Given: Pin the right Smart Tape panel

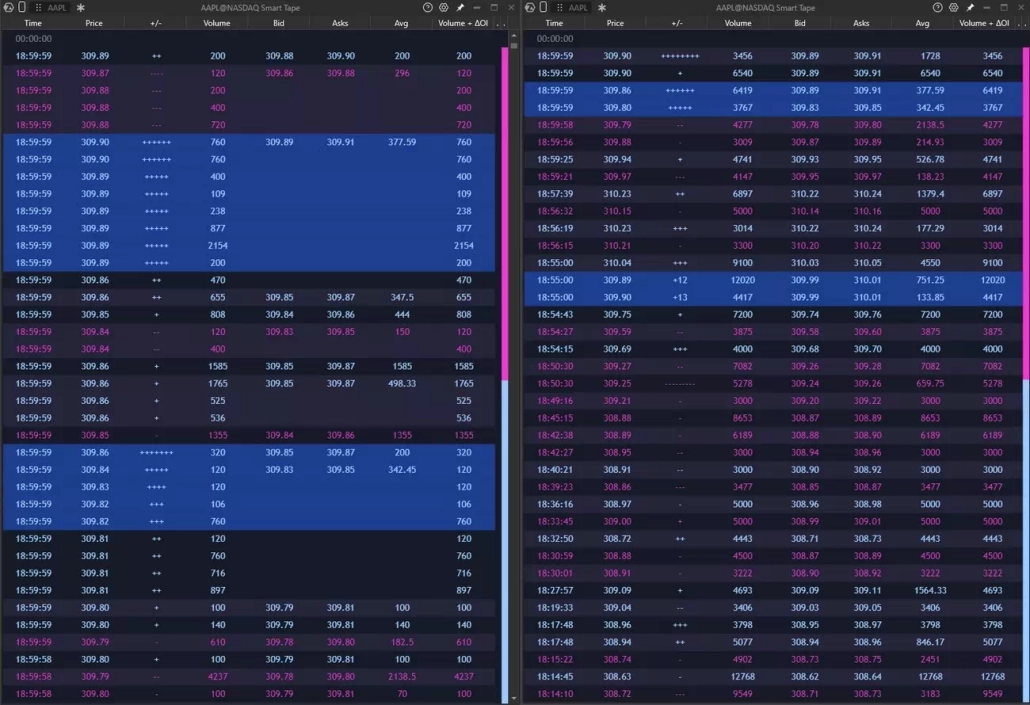Looking at the screenshot, I should pyautogui.click(x=970, y=7).
